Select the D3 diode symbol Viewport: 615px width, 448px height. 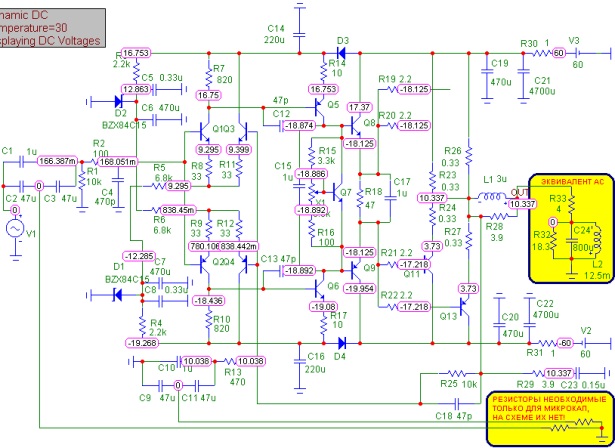point(341,53)
